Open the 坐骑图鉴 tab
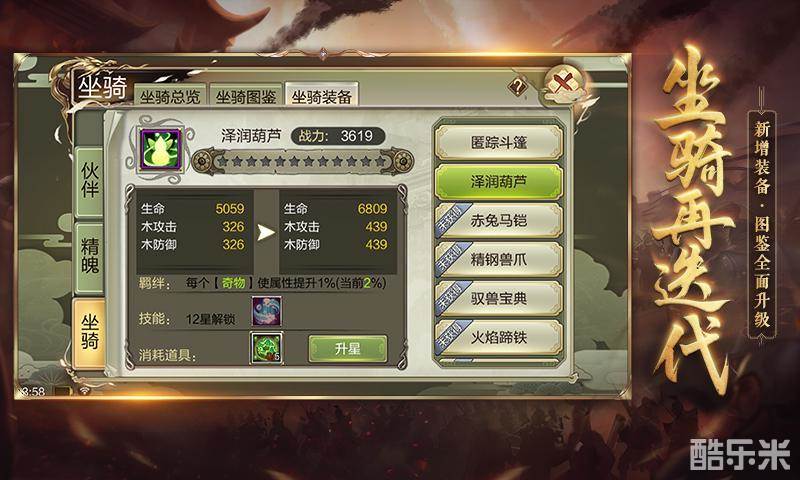 [x=245, y=95]
